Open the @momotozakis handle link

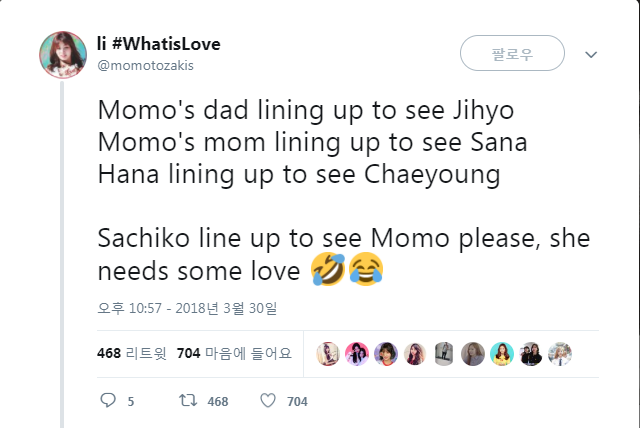tap(146, 64)
